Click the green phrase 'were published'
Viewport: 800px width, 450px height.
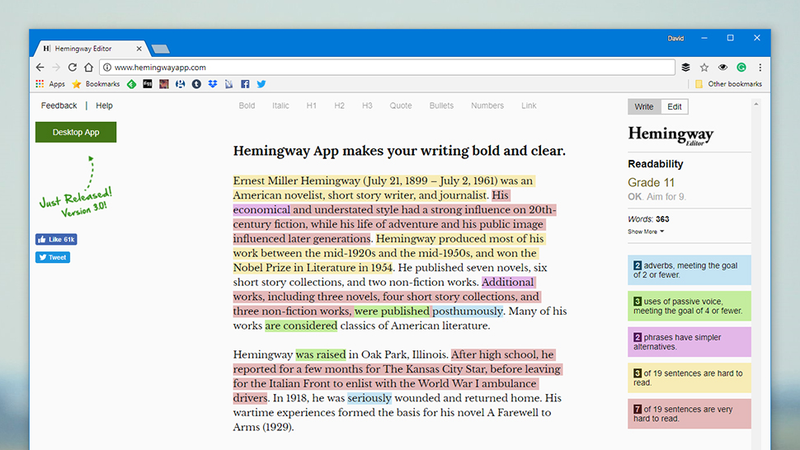pyautogui.click(x=392, y=311)
